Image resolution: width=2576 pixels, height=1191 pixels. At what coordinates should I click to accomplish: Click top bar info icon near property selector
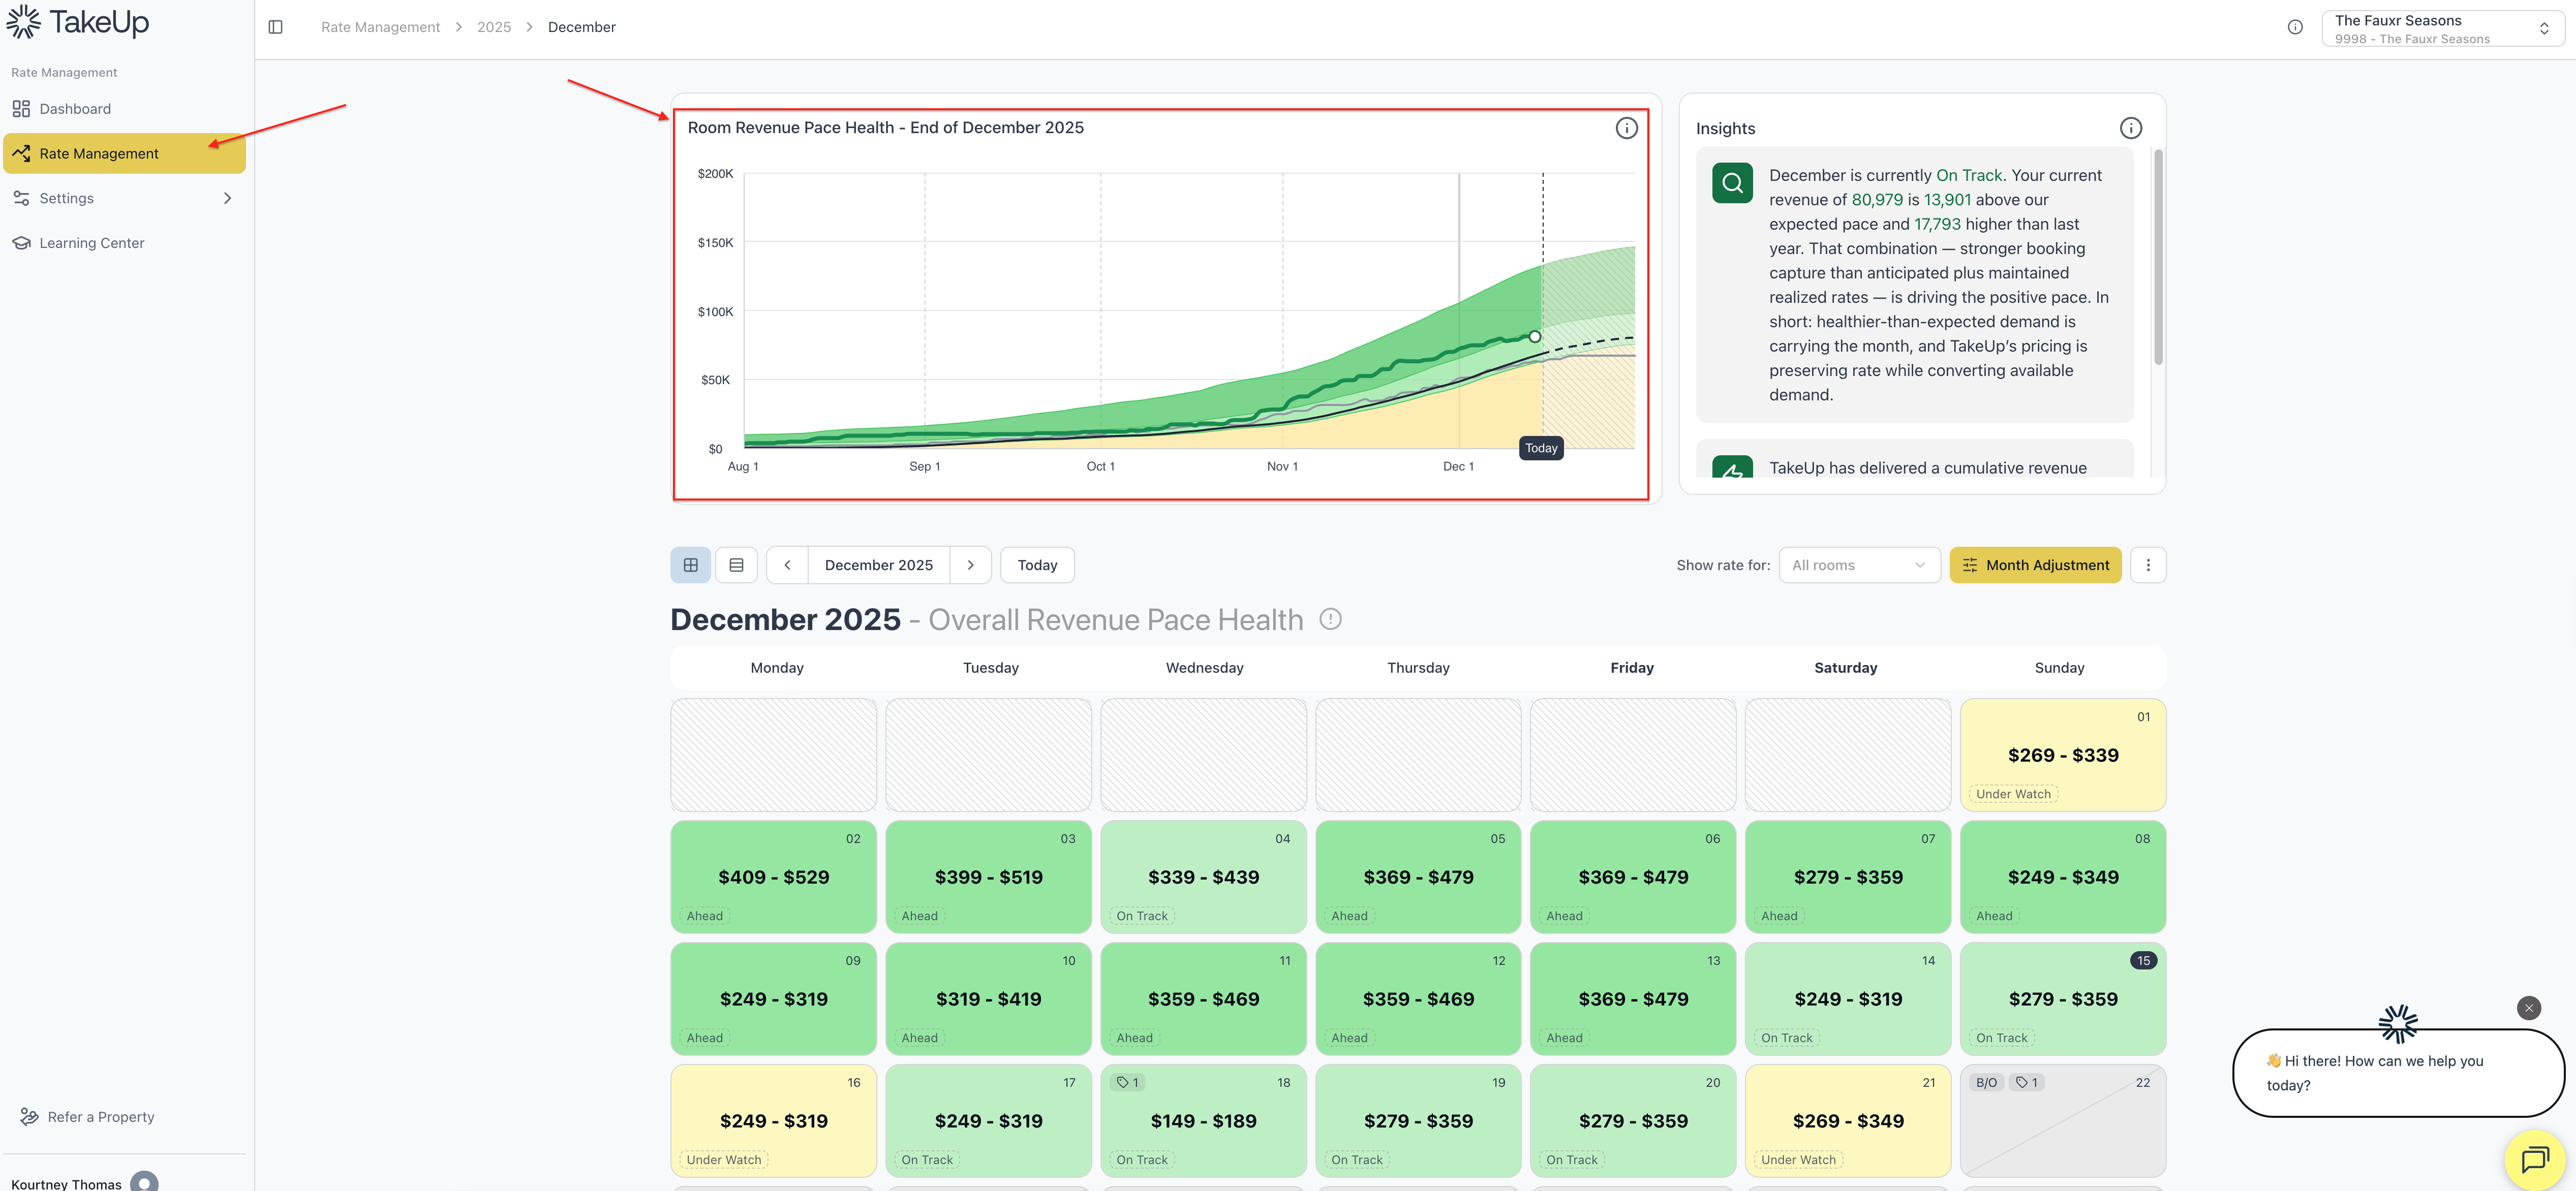pos(2295,28)
